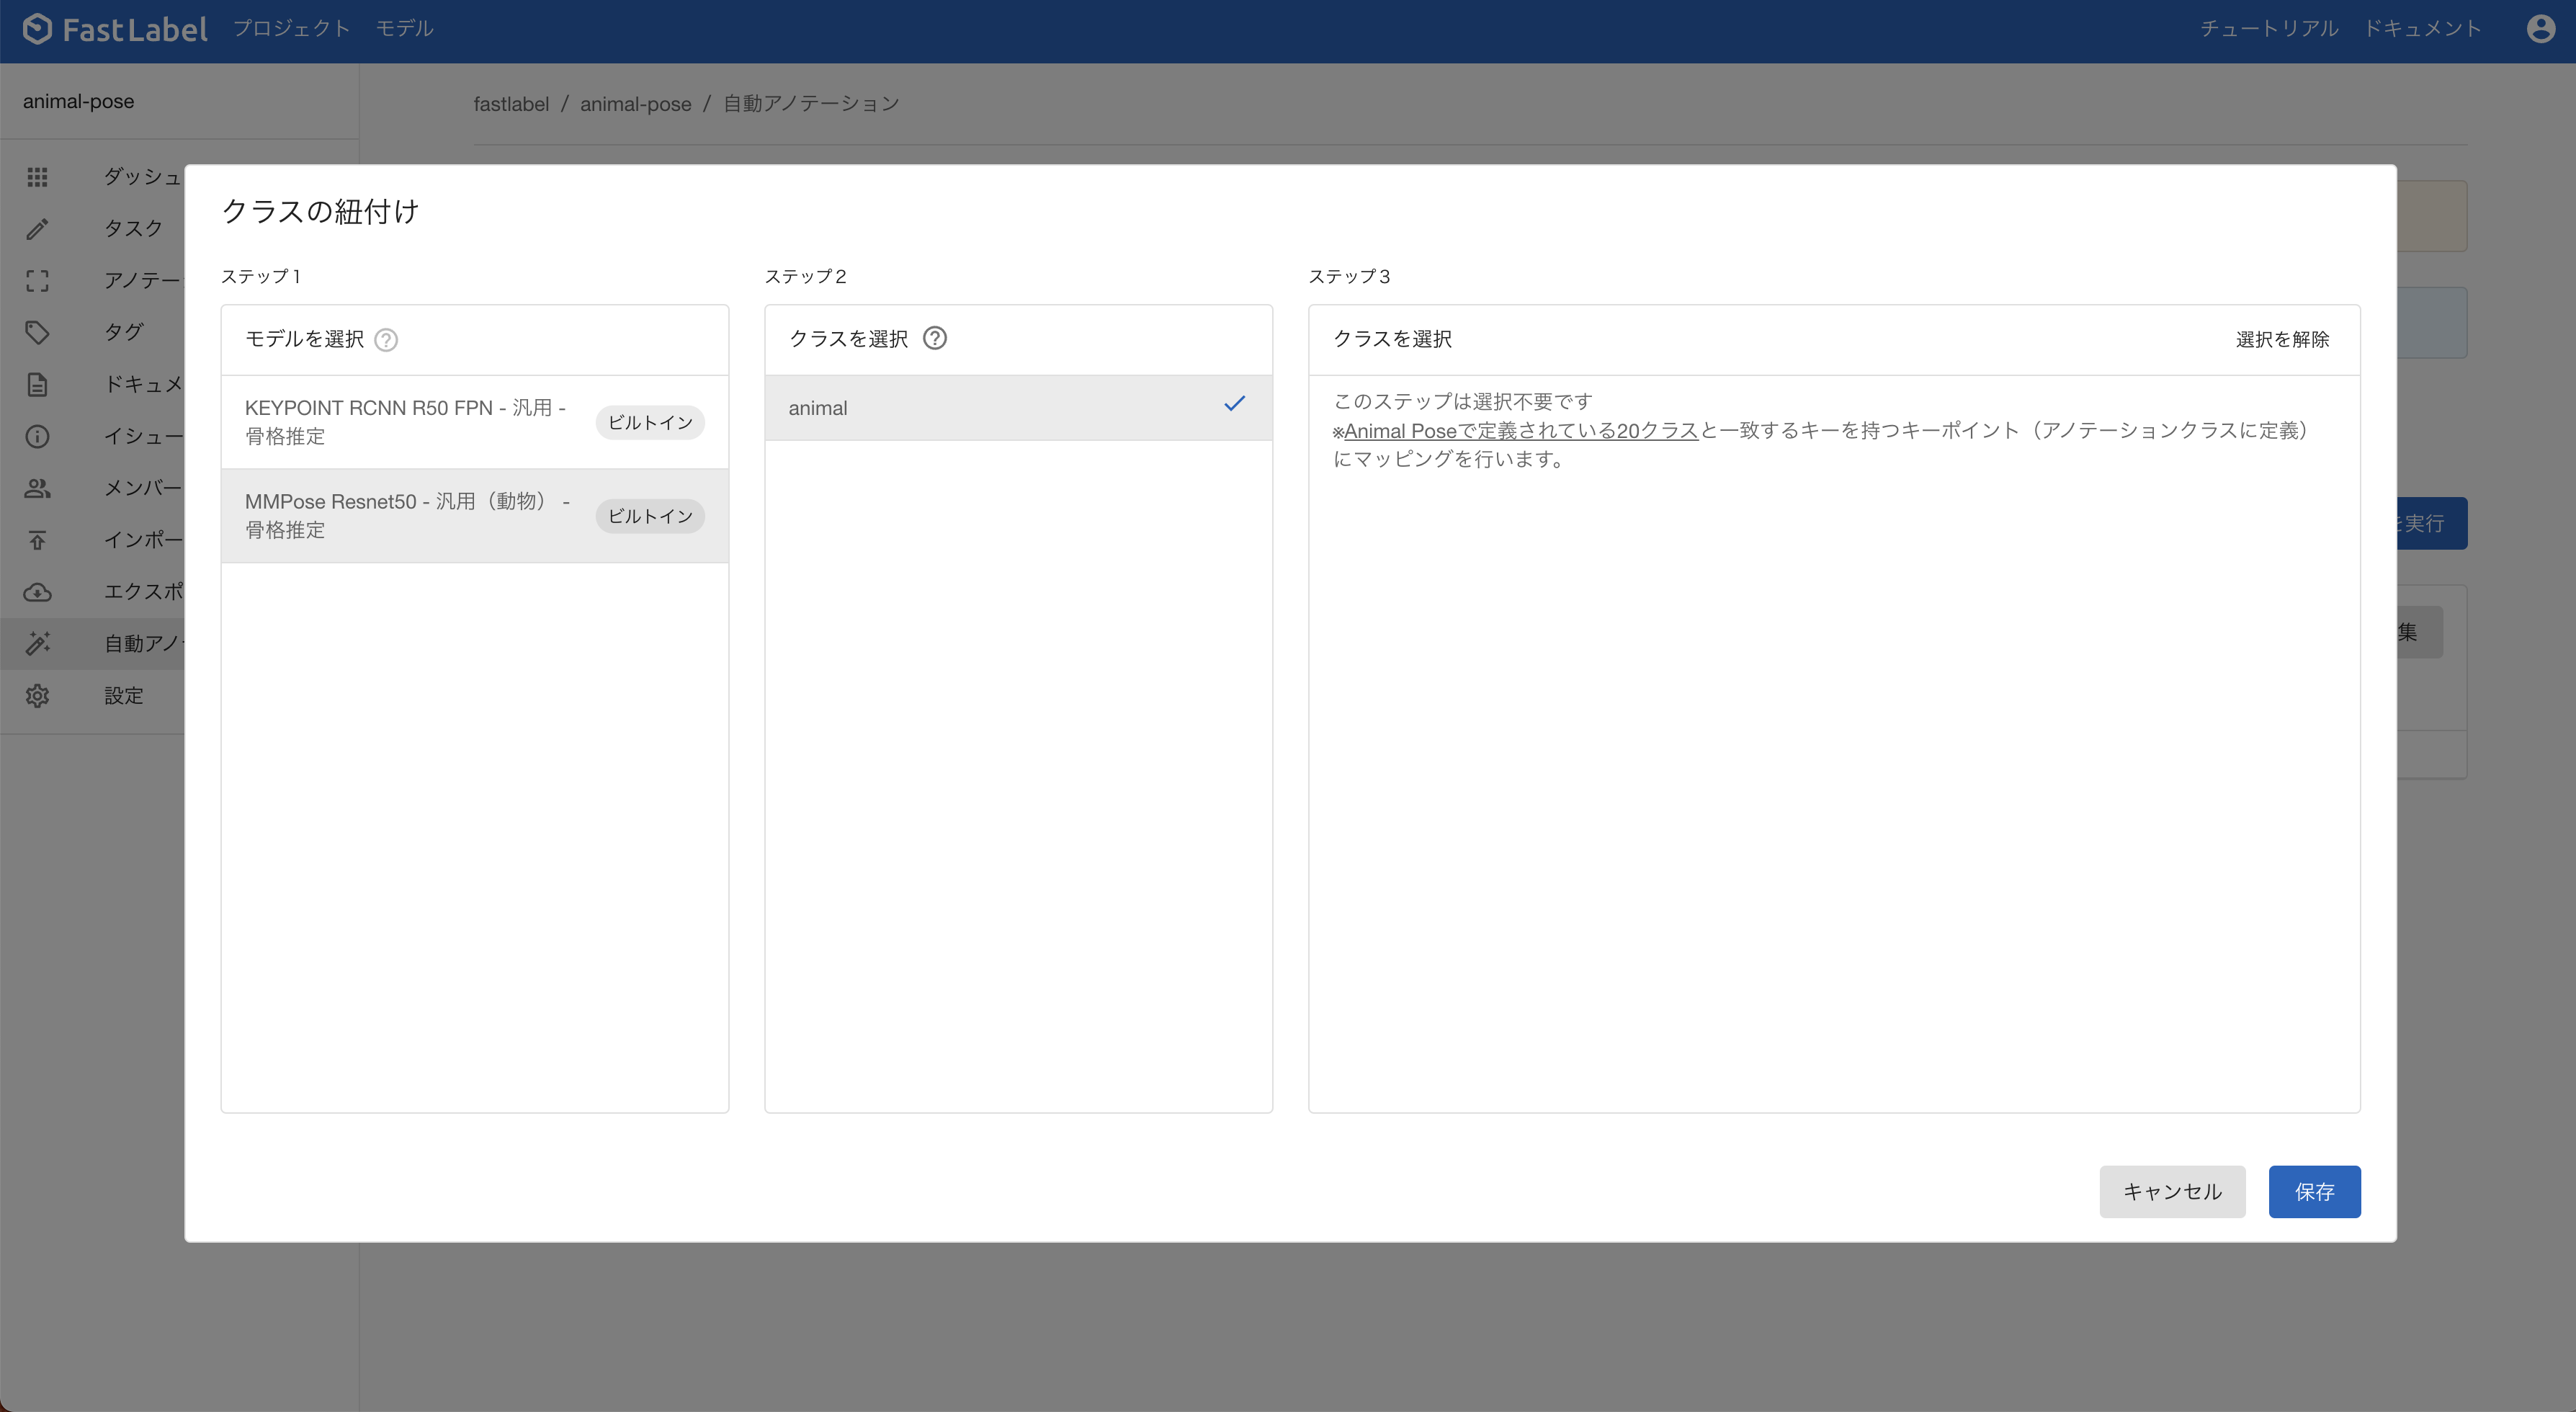Image resolution: width=2576 pixels, height=1412 pixels.
Task: Open the モデル menu in header
Action: (x=404, y=29)
